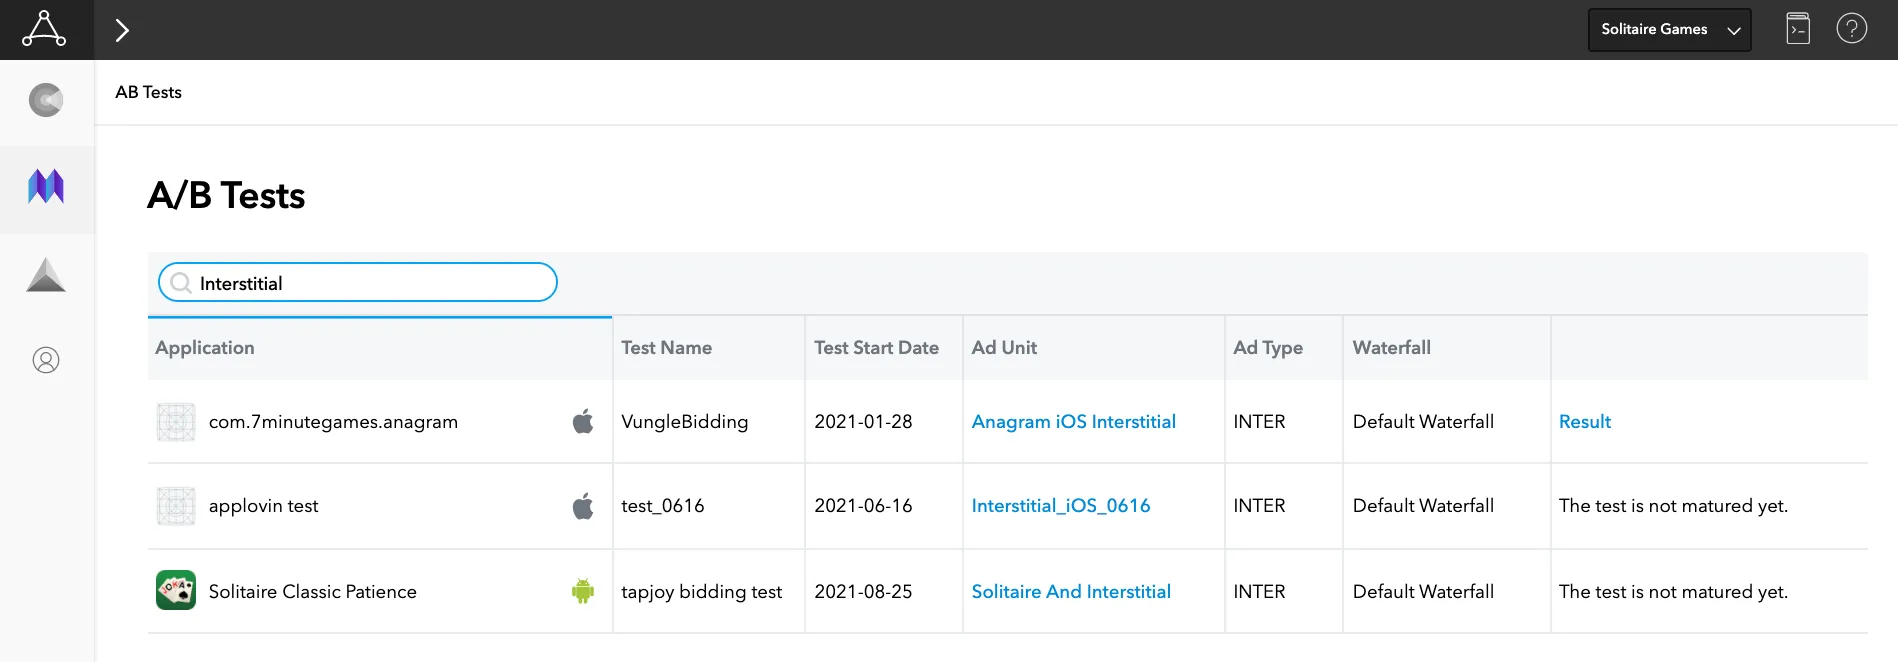The width and height of the screenshot is (1898, 662).
Task: Select the MAX purple M sidebar icon
Action: (46, 187)
